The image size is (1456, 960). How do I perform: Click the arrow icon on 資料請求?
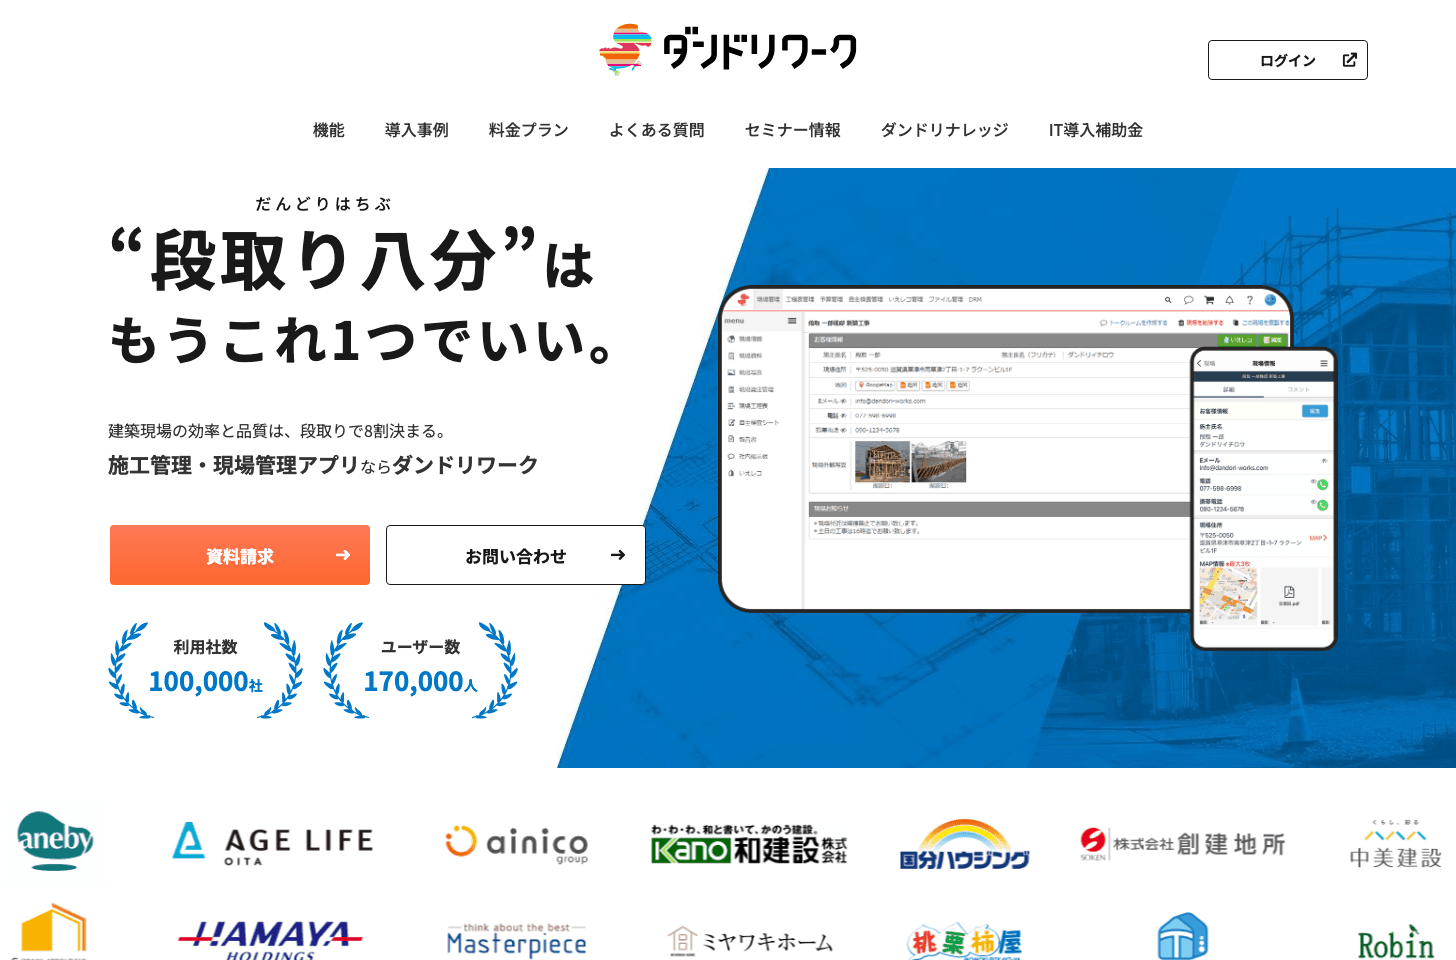click(343, 555)
